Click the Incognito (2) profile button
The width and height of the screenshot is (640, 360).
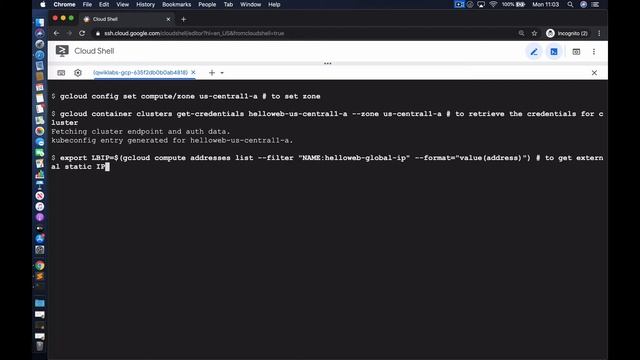coord(567,33)
